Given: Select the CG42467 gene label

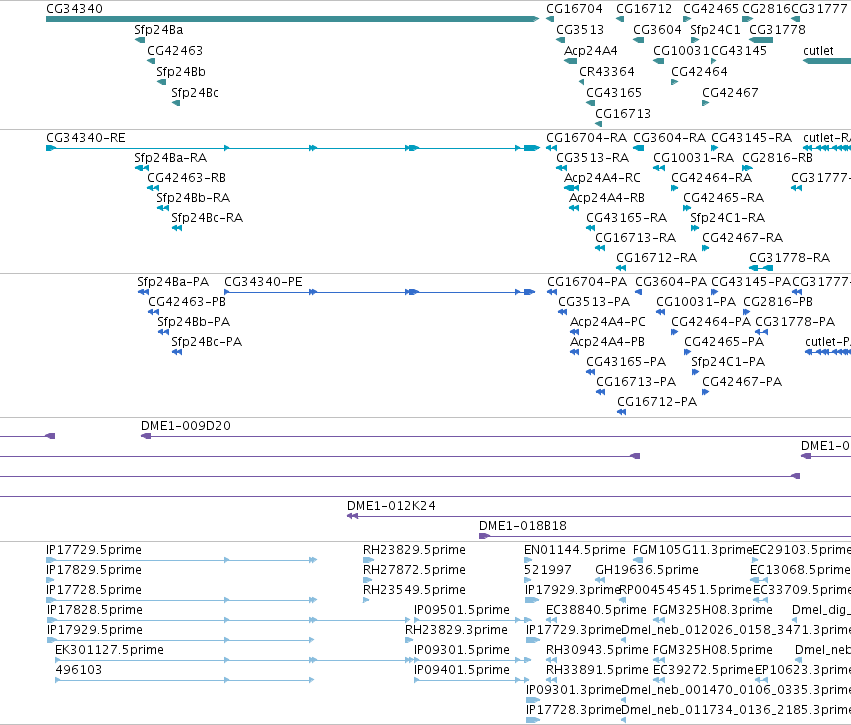Looking at the screenshot, I should tap(730, 93).
